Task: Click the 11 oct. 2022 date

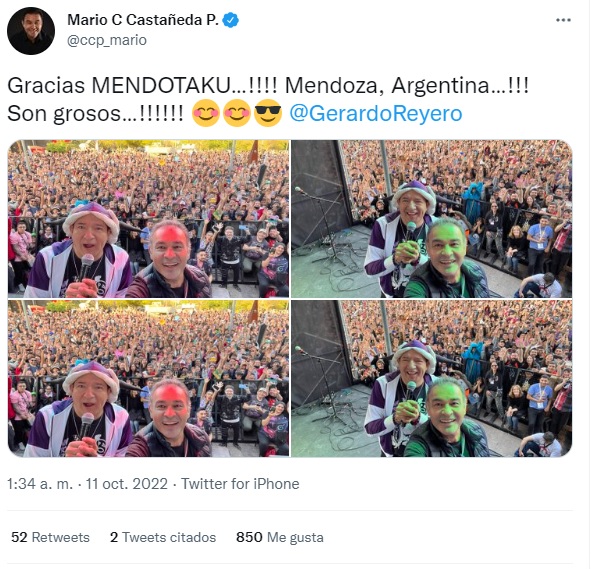Action: (127, 484)
